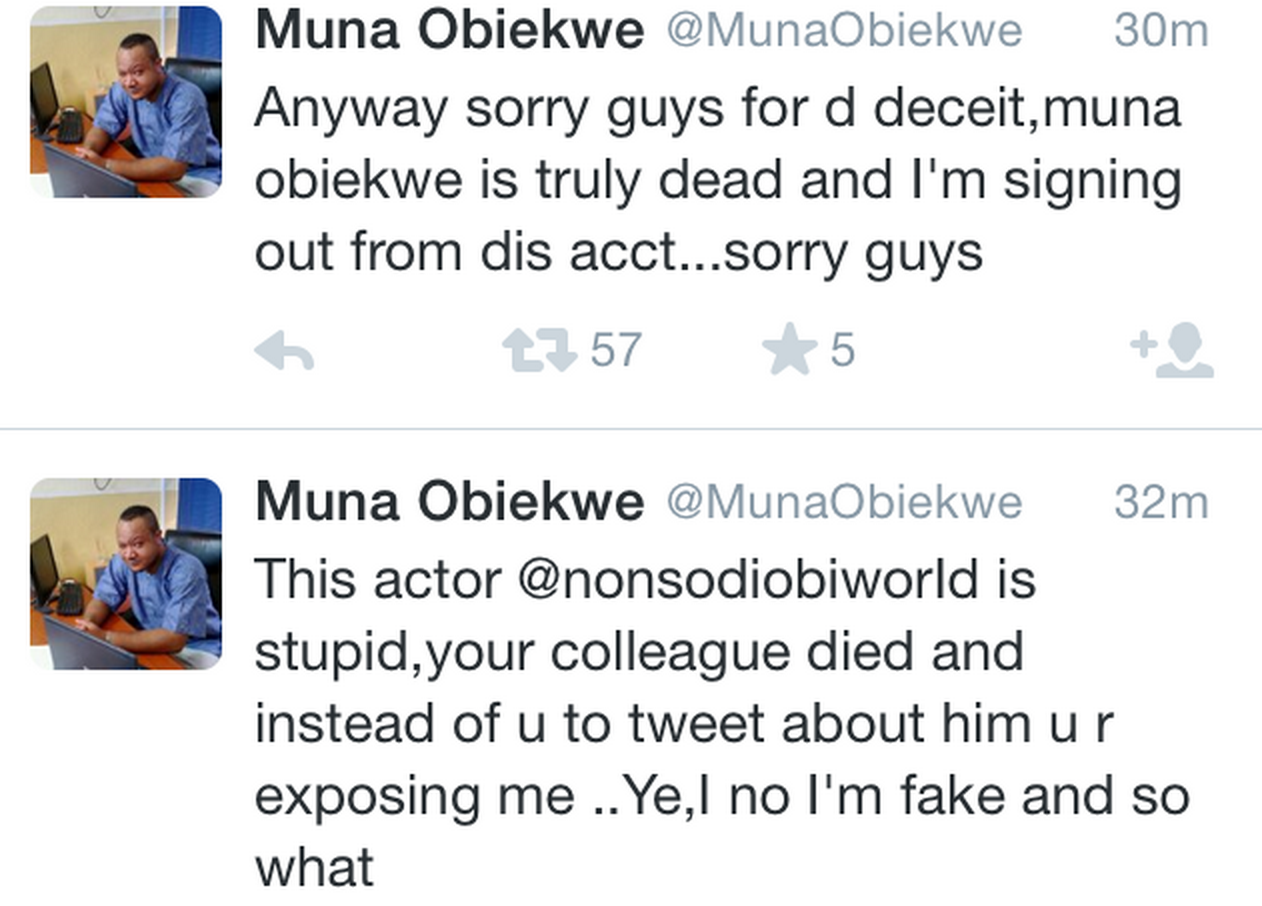Open profile picture on the 32m tweet
The image size is (1262, 906).
(x=126, y=573)
